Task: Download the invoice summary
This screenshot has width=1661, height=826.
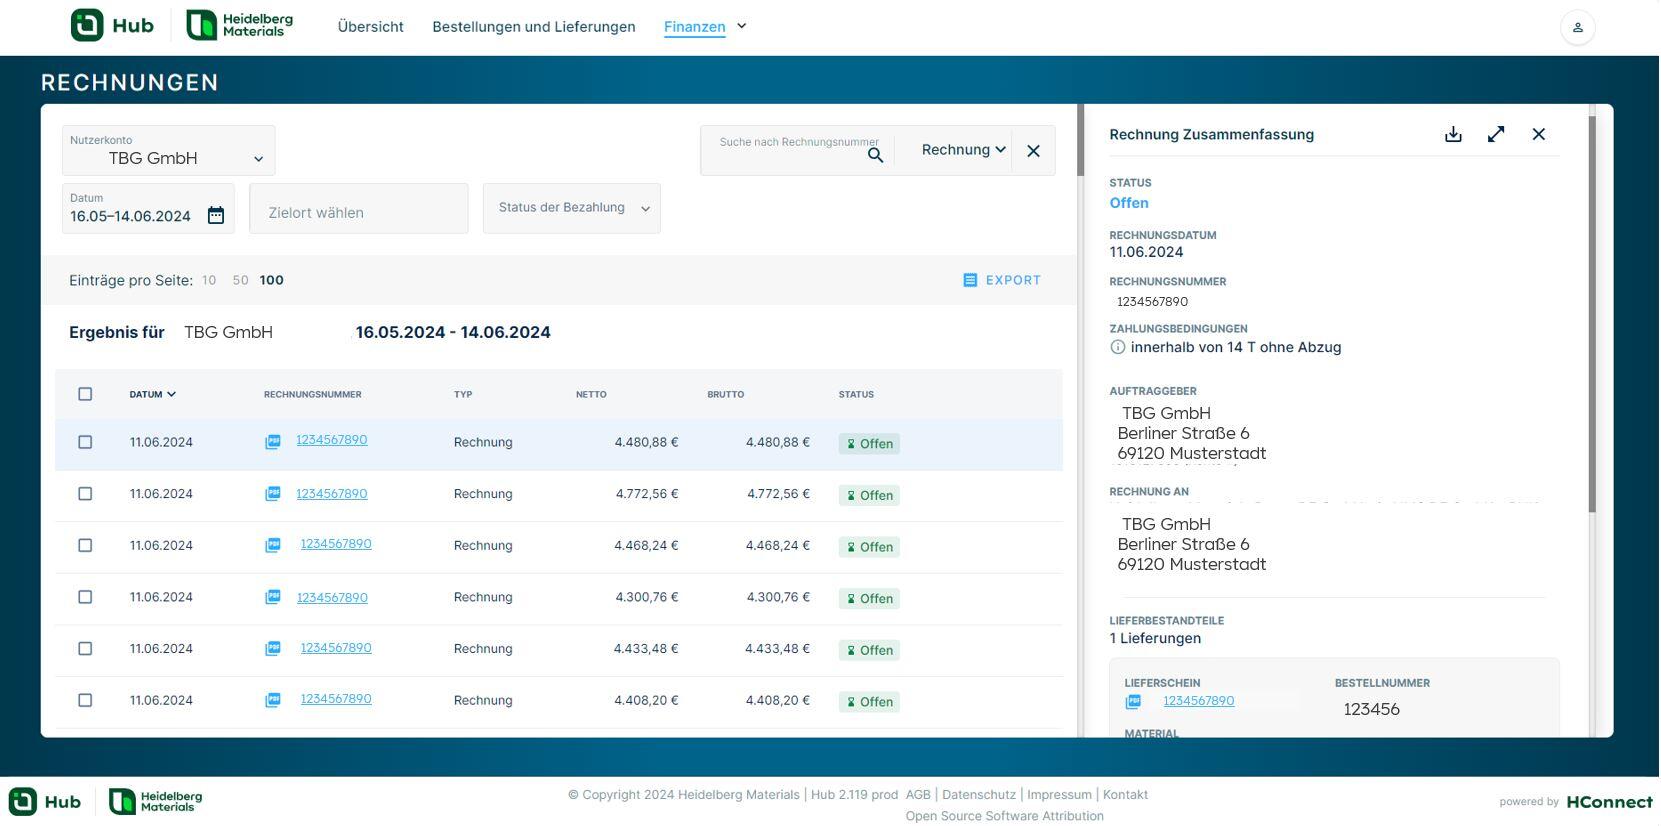Action: click(x=1453, y=134)
